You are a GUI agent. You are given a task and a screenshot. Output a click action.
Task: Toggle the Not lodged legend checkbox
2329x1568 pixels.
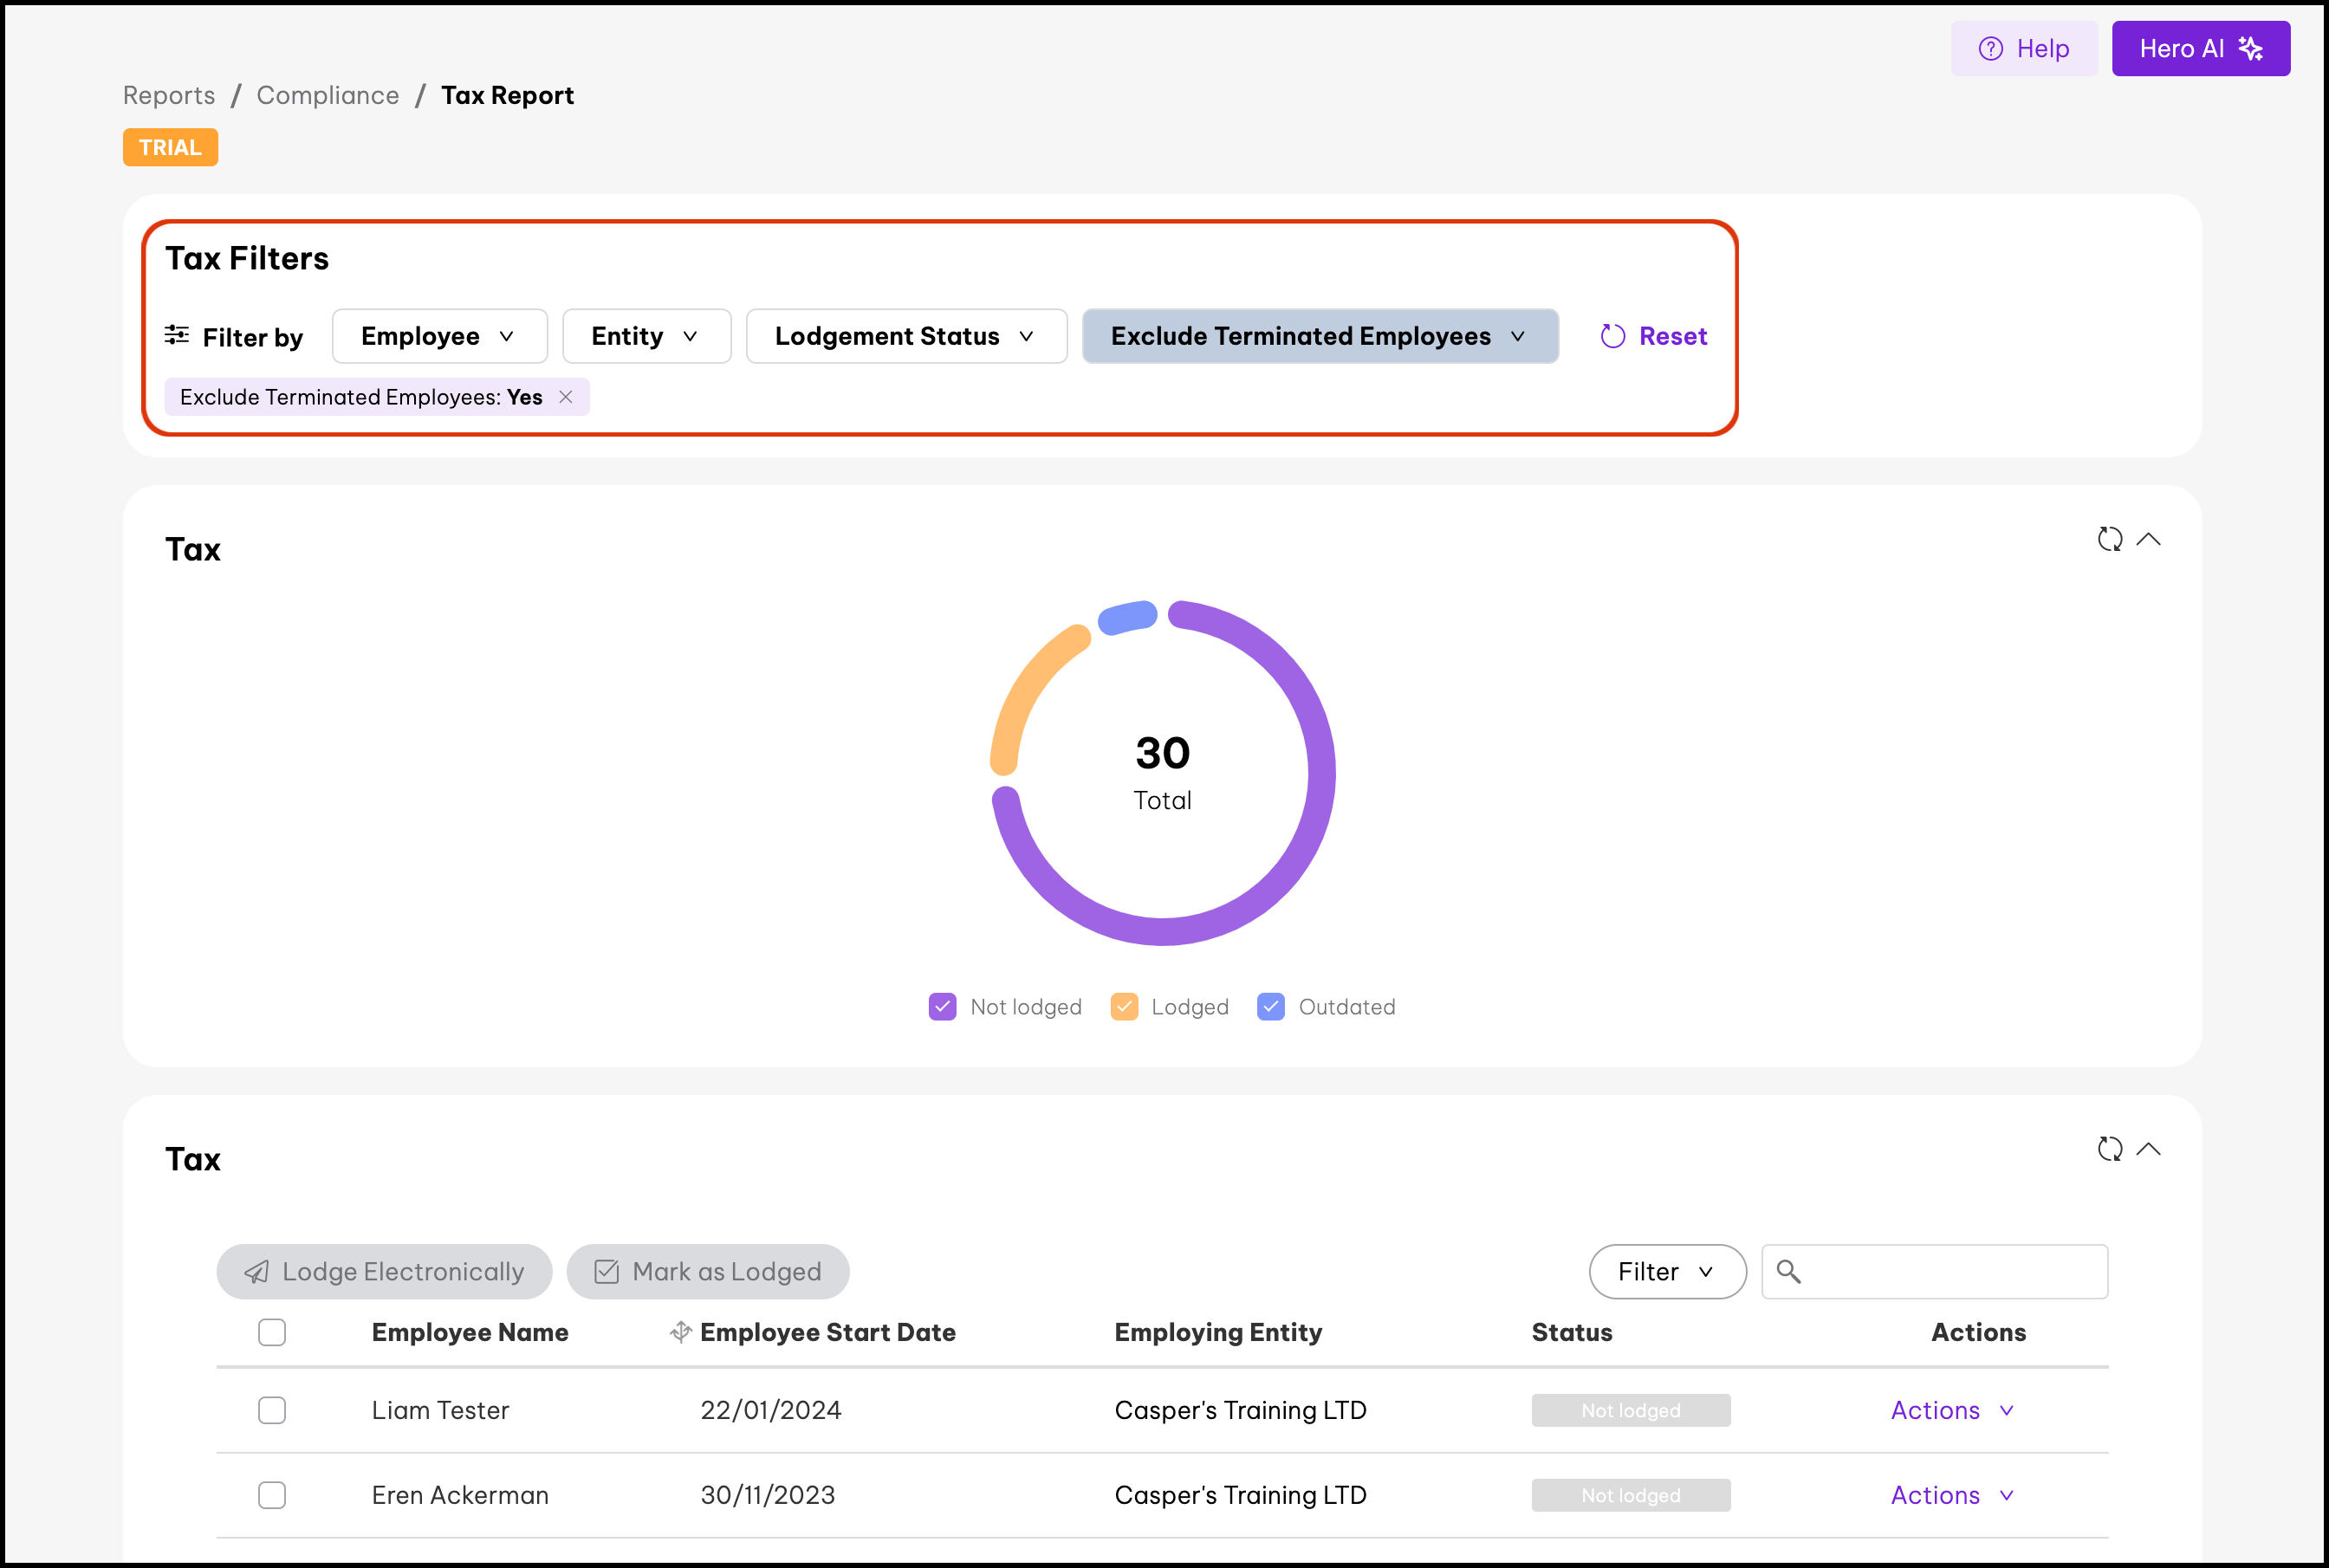pyautogui.click(x=942, y=1006)
